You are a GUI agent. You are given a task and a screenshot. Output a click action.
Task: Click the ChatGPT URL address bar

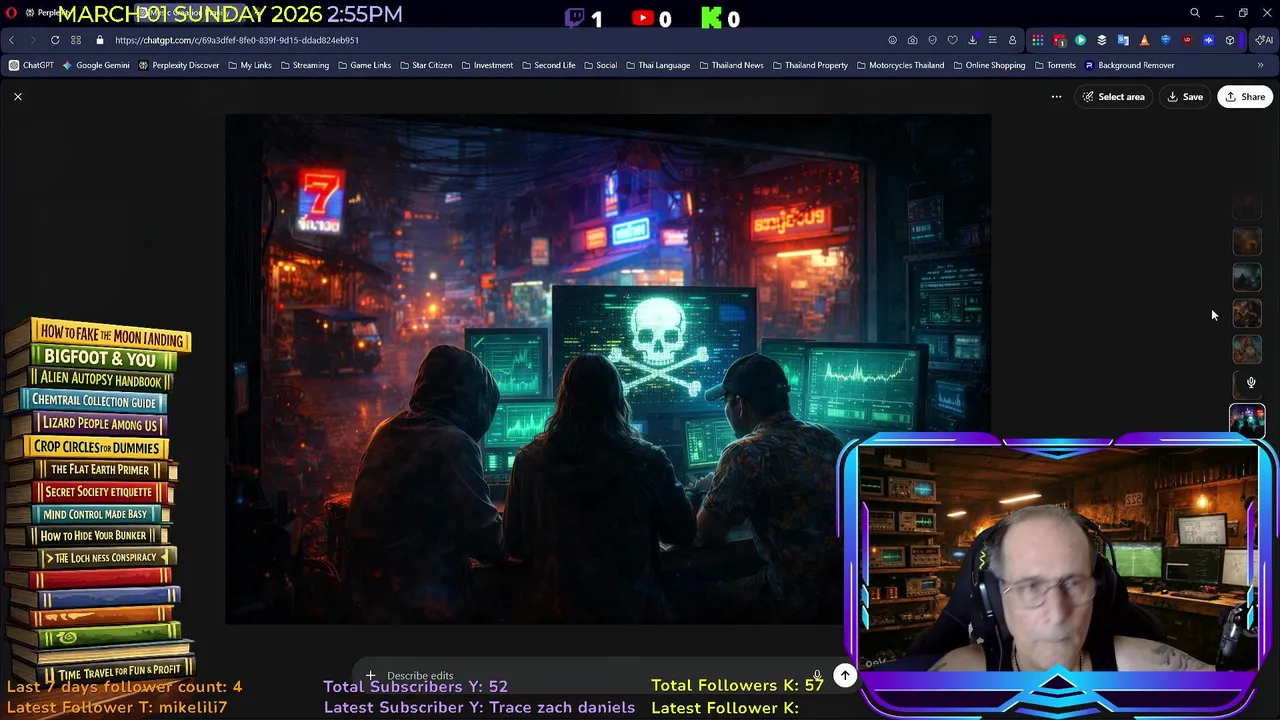(236, 40)
